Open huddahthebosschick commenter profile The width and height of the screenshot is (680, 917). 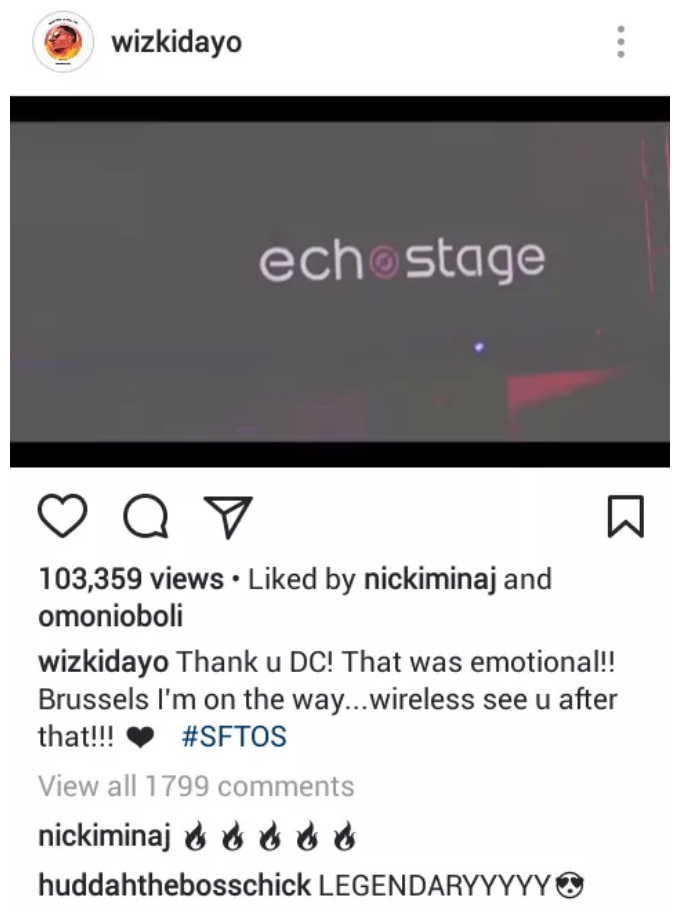coord(174,885)
